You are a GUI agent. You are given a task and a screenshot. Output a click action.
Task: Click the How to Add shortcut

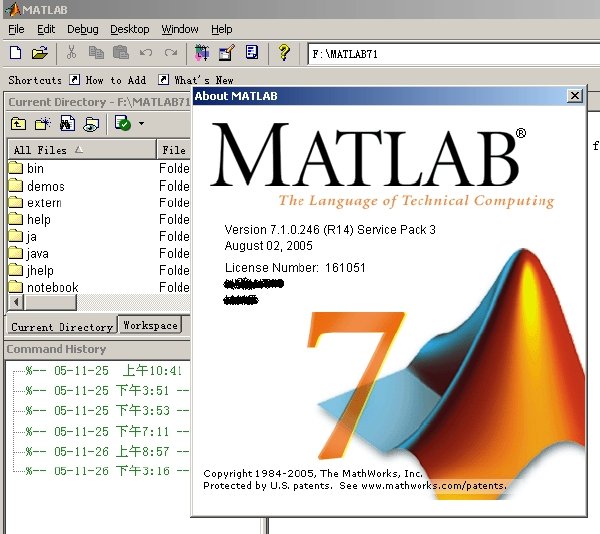(x=108, y=80)
